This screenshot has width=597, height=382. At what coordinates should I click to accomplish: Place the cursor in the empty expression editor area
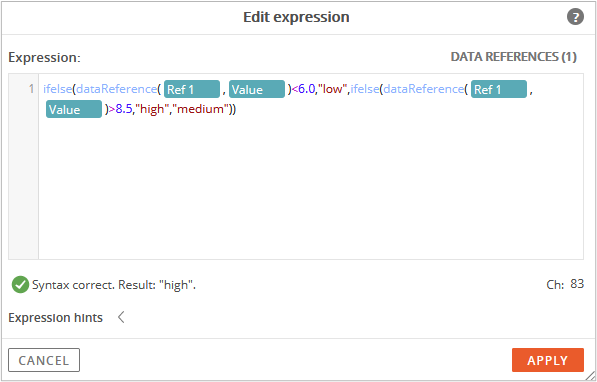(311, 187)
